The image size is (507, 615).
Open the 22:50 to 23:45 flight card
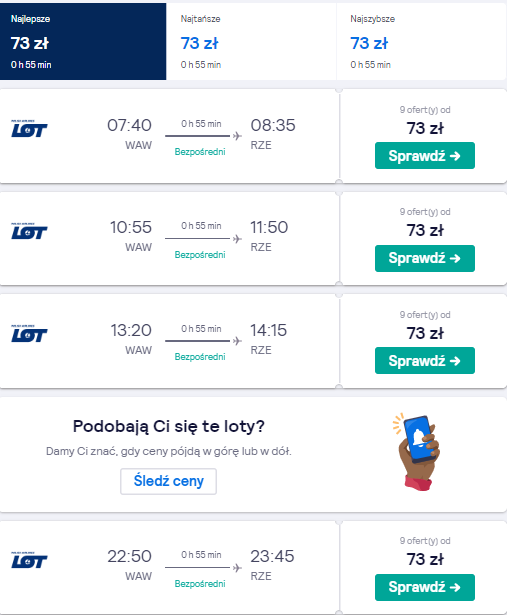click(x=169, y=568)
